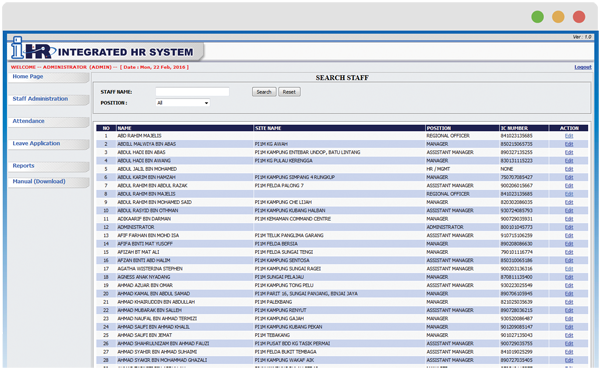Edit staff AFIZAH BT MAT ALI
The image size is (600, 371).
pyautogui.click(x=569, y=252)
